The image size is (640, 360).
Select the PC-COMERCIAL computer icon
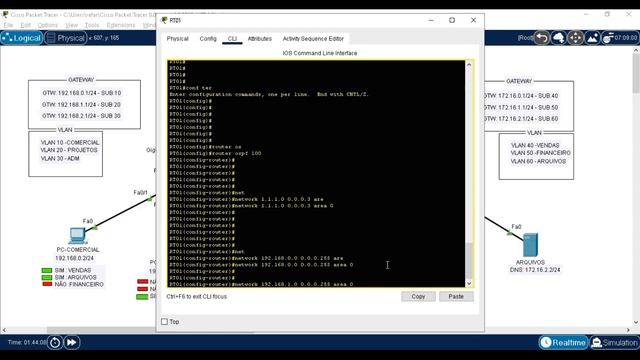coord(77,236)
